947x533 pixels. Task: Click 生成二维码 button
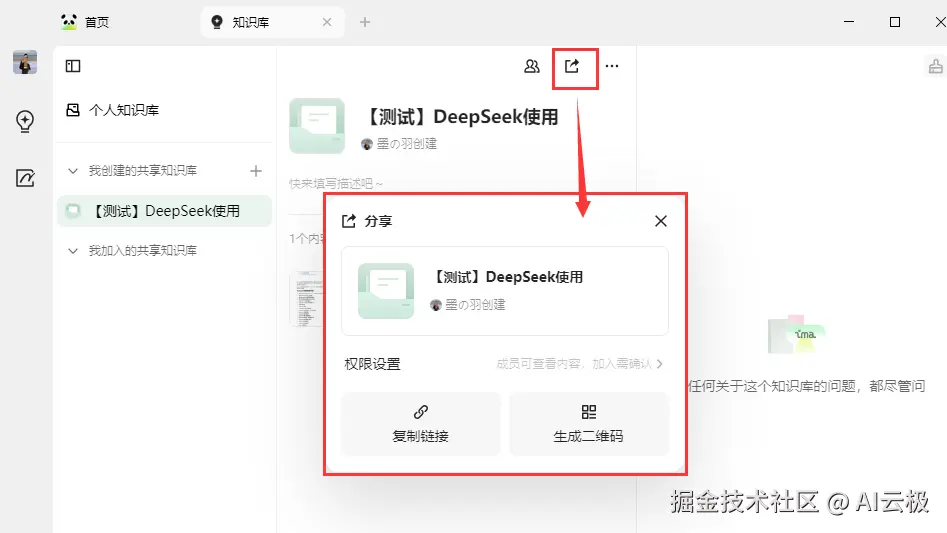pyautogui.click(x=589, y=424)
